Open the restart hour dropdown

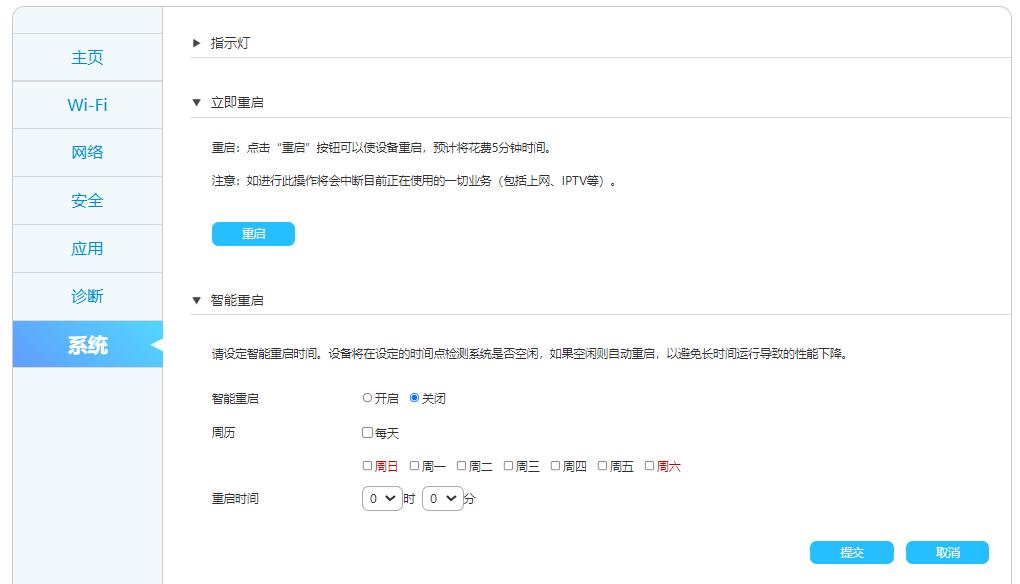pyautogui.click(x=381, y=497)
